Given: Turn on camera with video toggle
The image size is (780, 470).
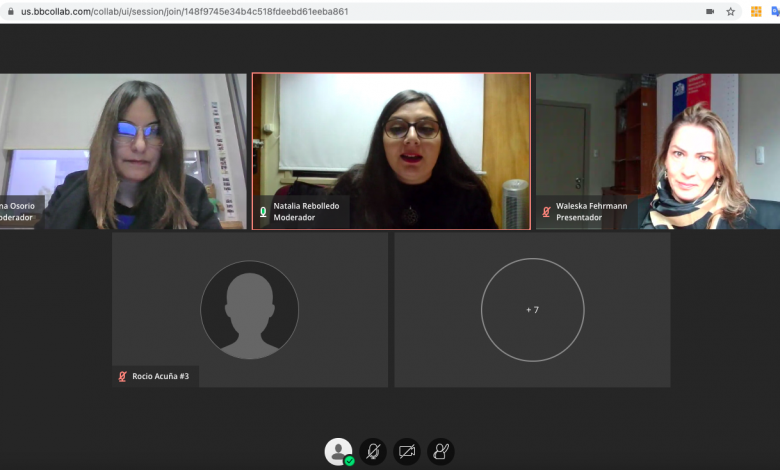Looking at the screenshot, I should click(407, 452).
